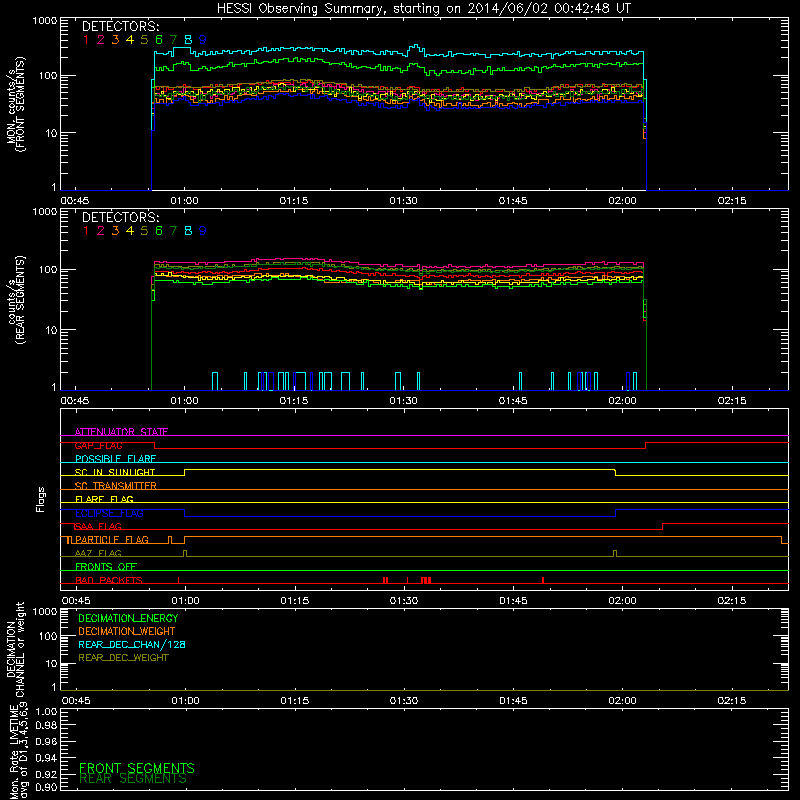Click 01:30 tick label under front segments plot

(404, 201)
